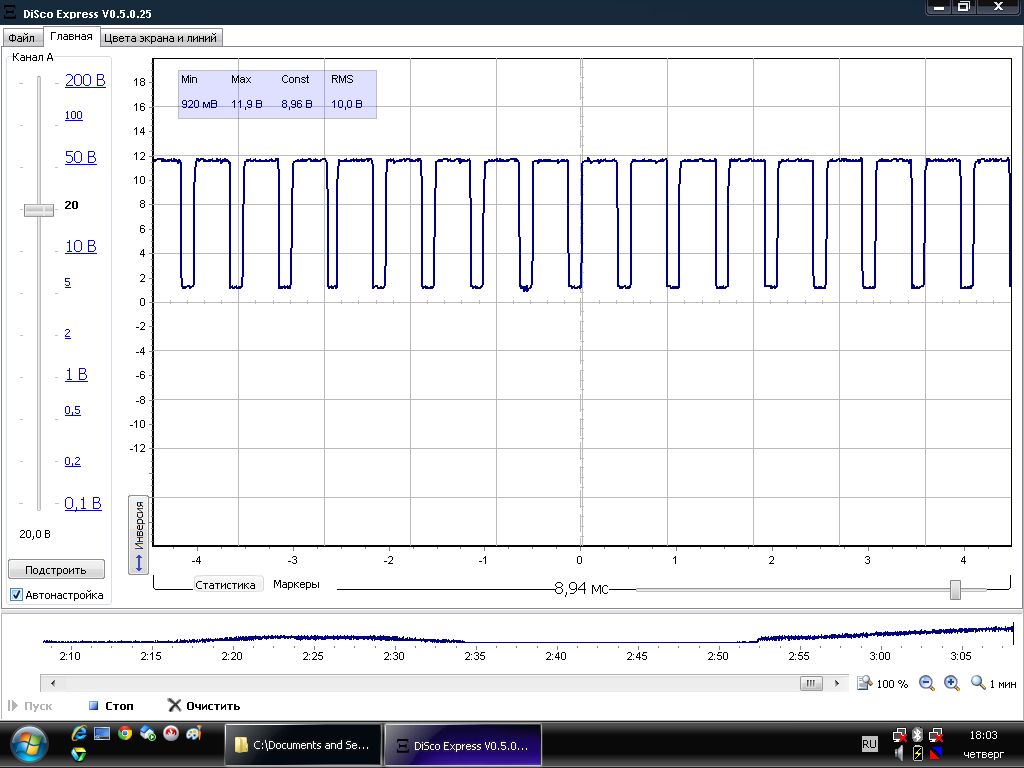The image size is (1024, 768).
Task: Click the time base slider handle
Action: [955, 590]
